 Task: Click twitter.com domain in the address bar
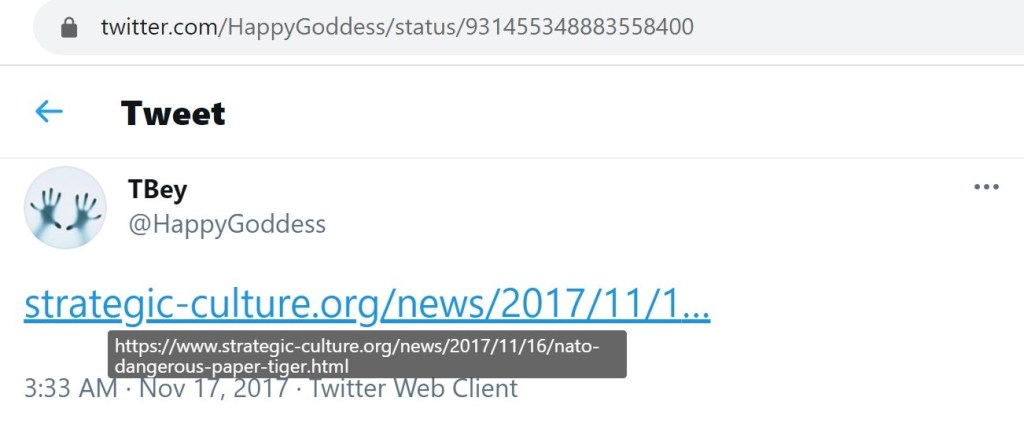[x=160, y=27]
